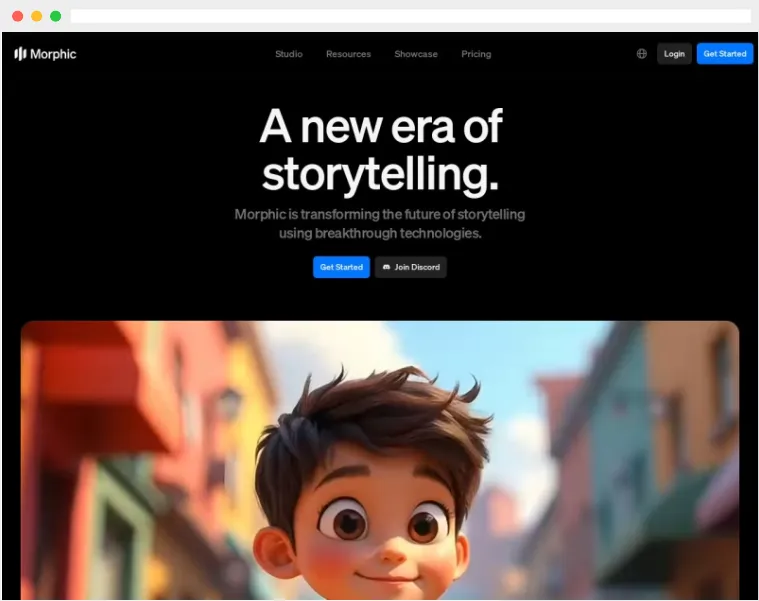759x601 pixels.
Task: Open the language globe icon
Action: [641, 54]
